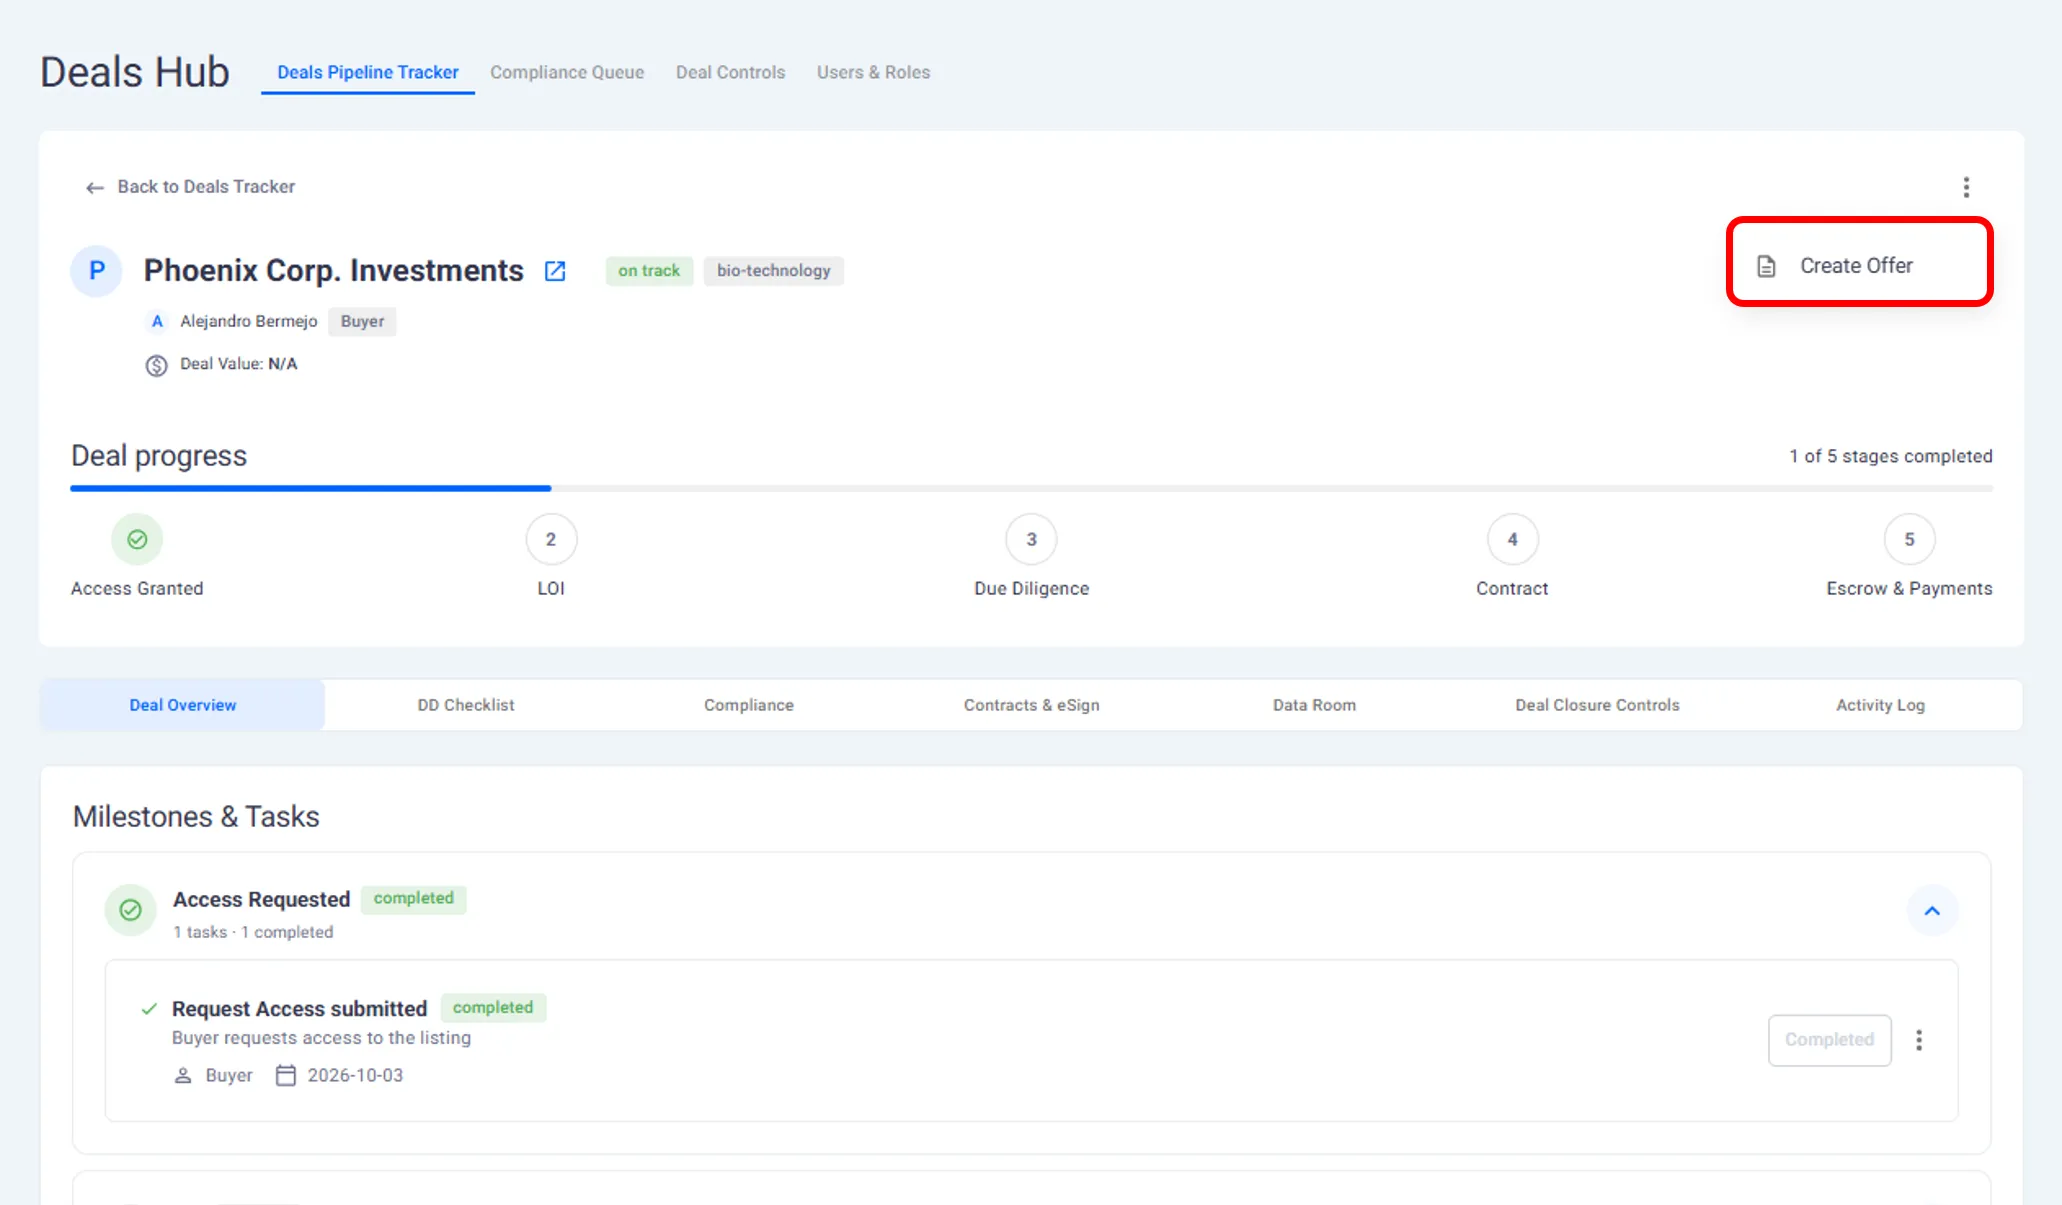The image size is (2062, 1205).
Task: Click the calendar icon next to 2026-10-03
Action: coord(286,1075)
